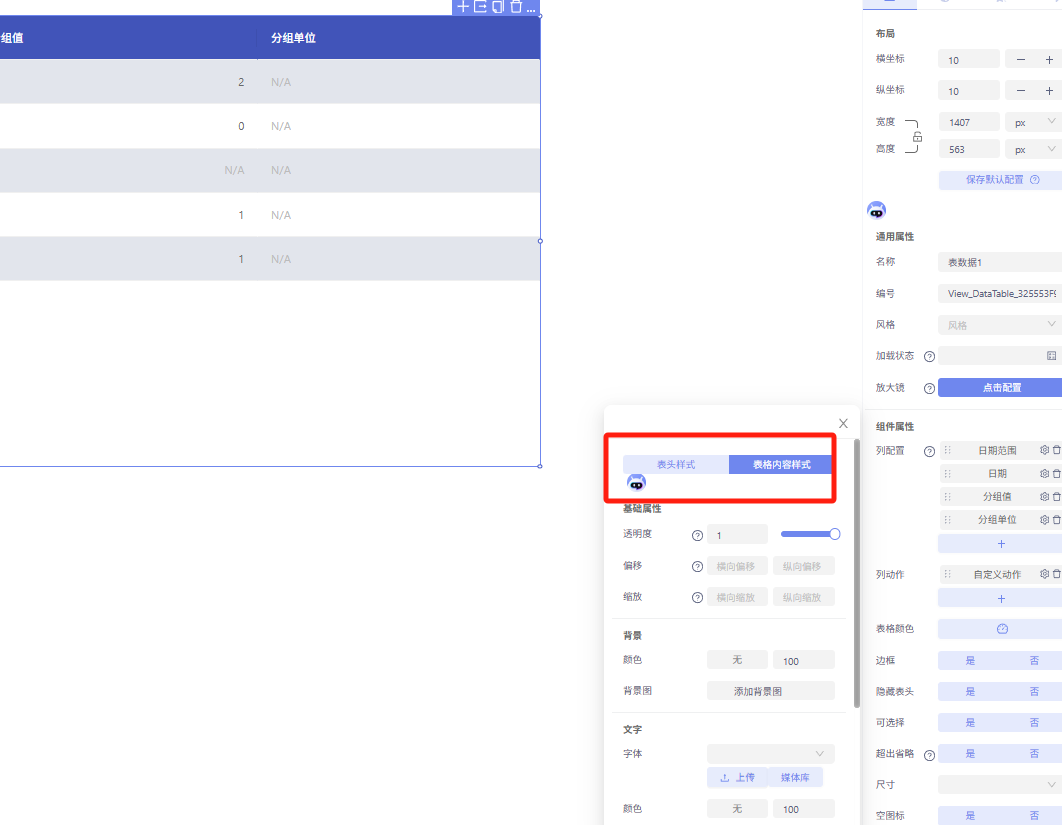The width and height of the screenshot is (1062, 825).
Task: Click 保存默认配置 button
Action: (x=1000, y=180)
